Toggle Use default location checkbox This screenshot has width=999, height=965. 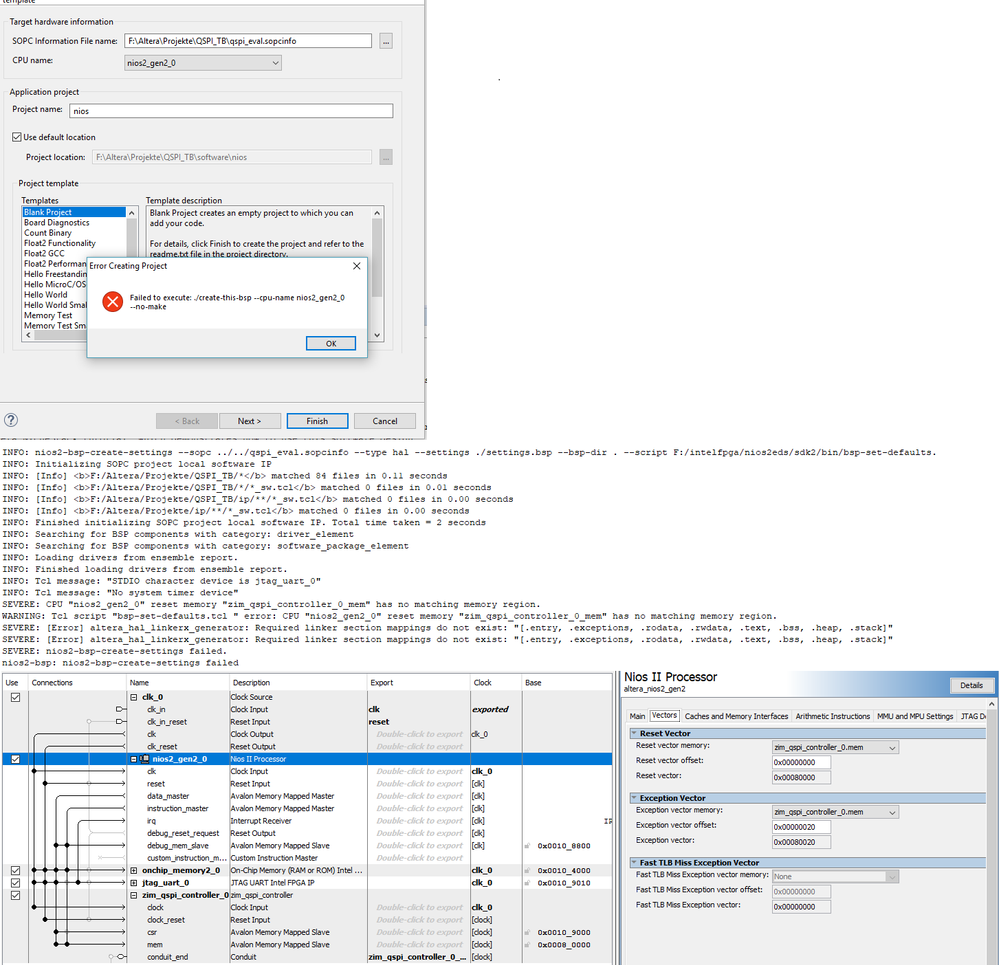coord(17,137)
